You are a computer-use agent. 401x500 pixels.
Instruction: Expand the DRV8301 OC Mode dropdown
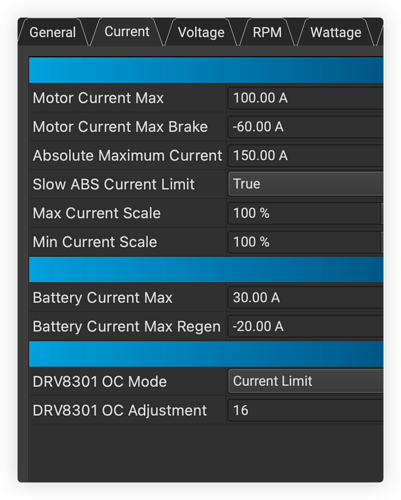point(306,381)
